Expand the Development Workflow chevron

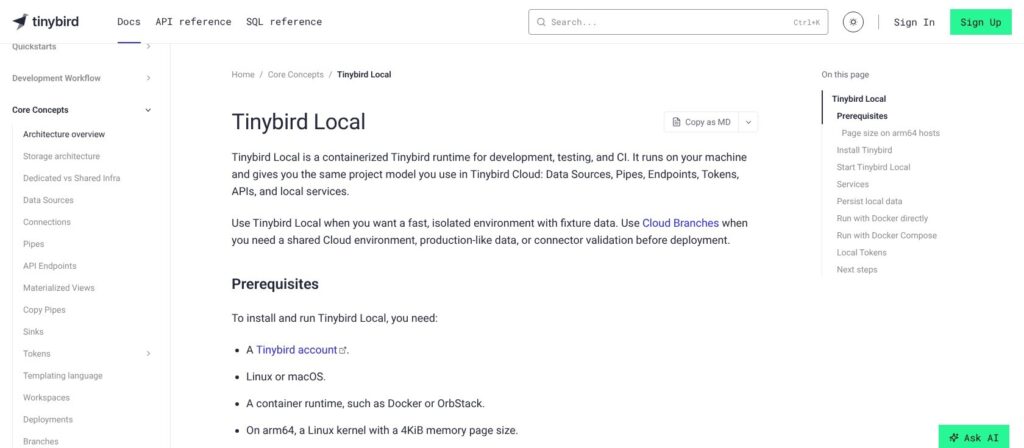(x=148, y=78)
